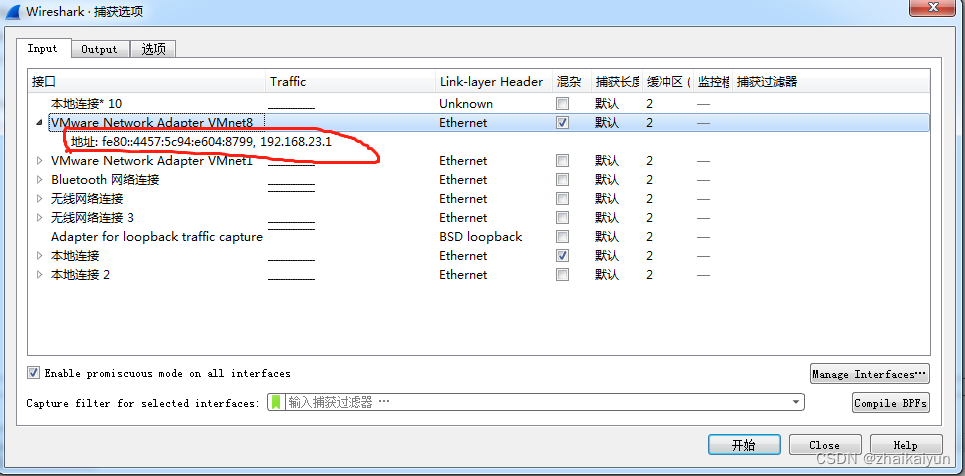Select the 本地连接 2 interface
Viewport: 965px width, 476px height.
[80, 275]
